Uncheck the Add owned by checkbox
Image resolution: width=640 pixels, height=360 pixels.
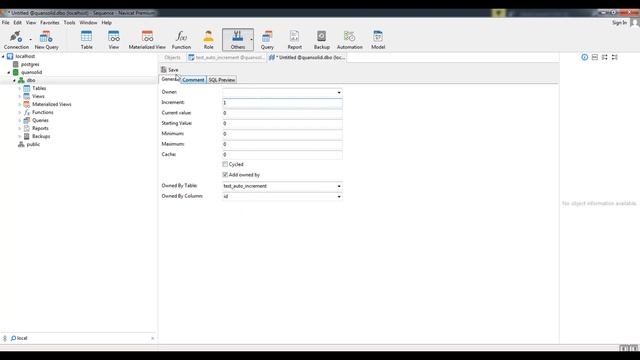point(225,175)
